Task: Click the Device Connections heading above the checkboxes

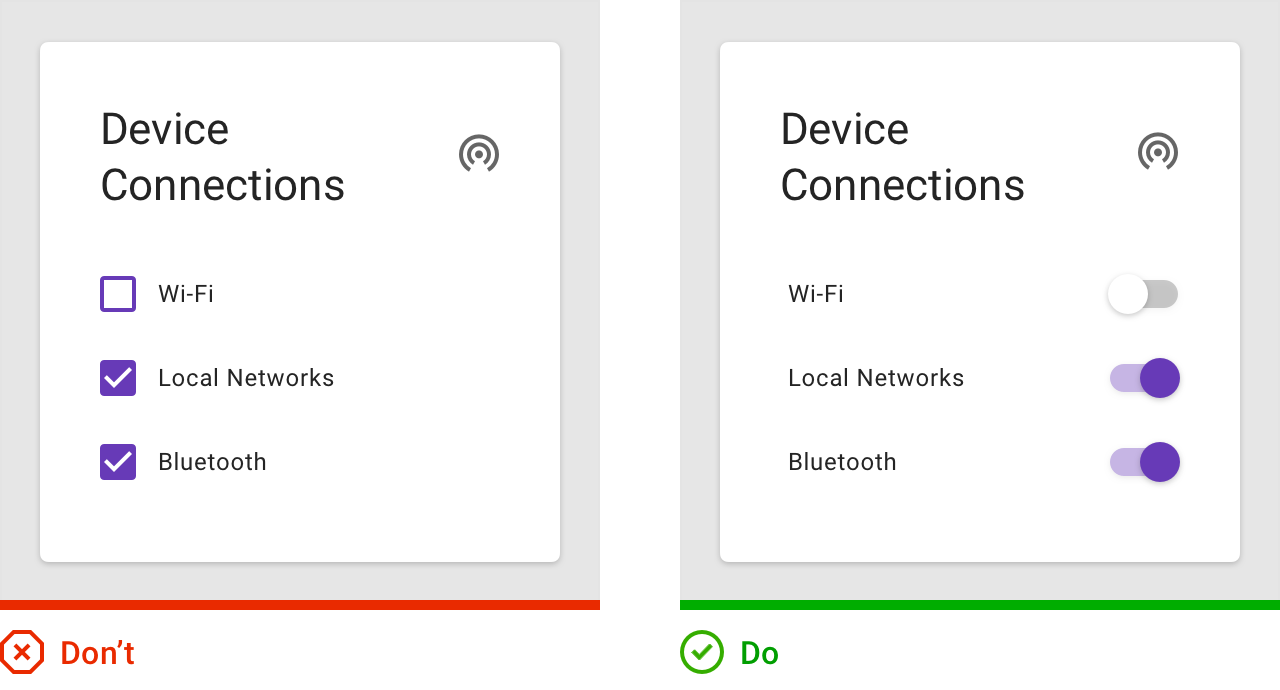Action: 222,157
